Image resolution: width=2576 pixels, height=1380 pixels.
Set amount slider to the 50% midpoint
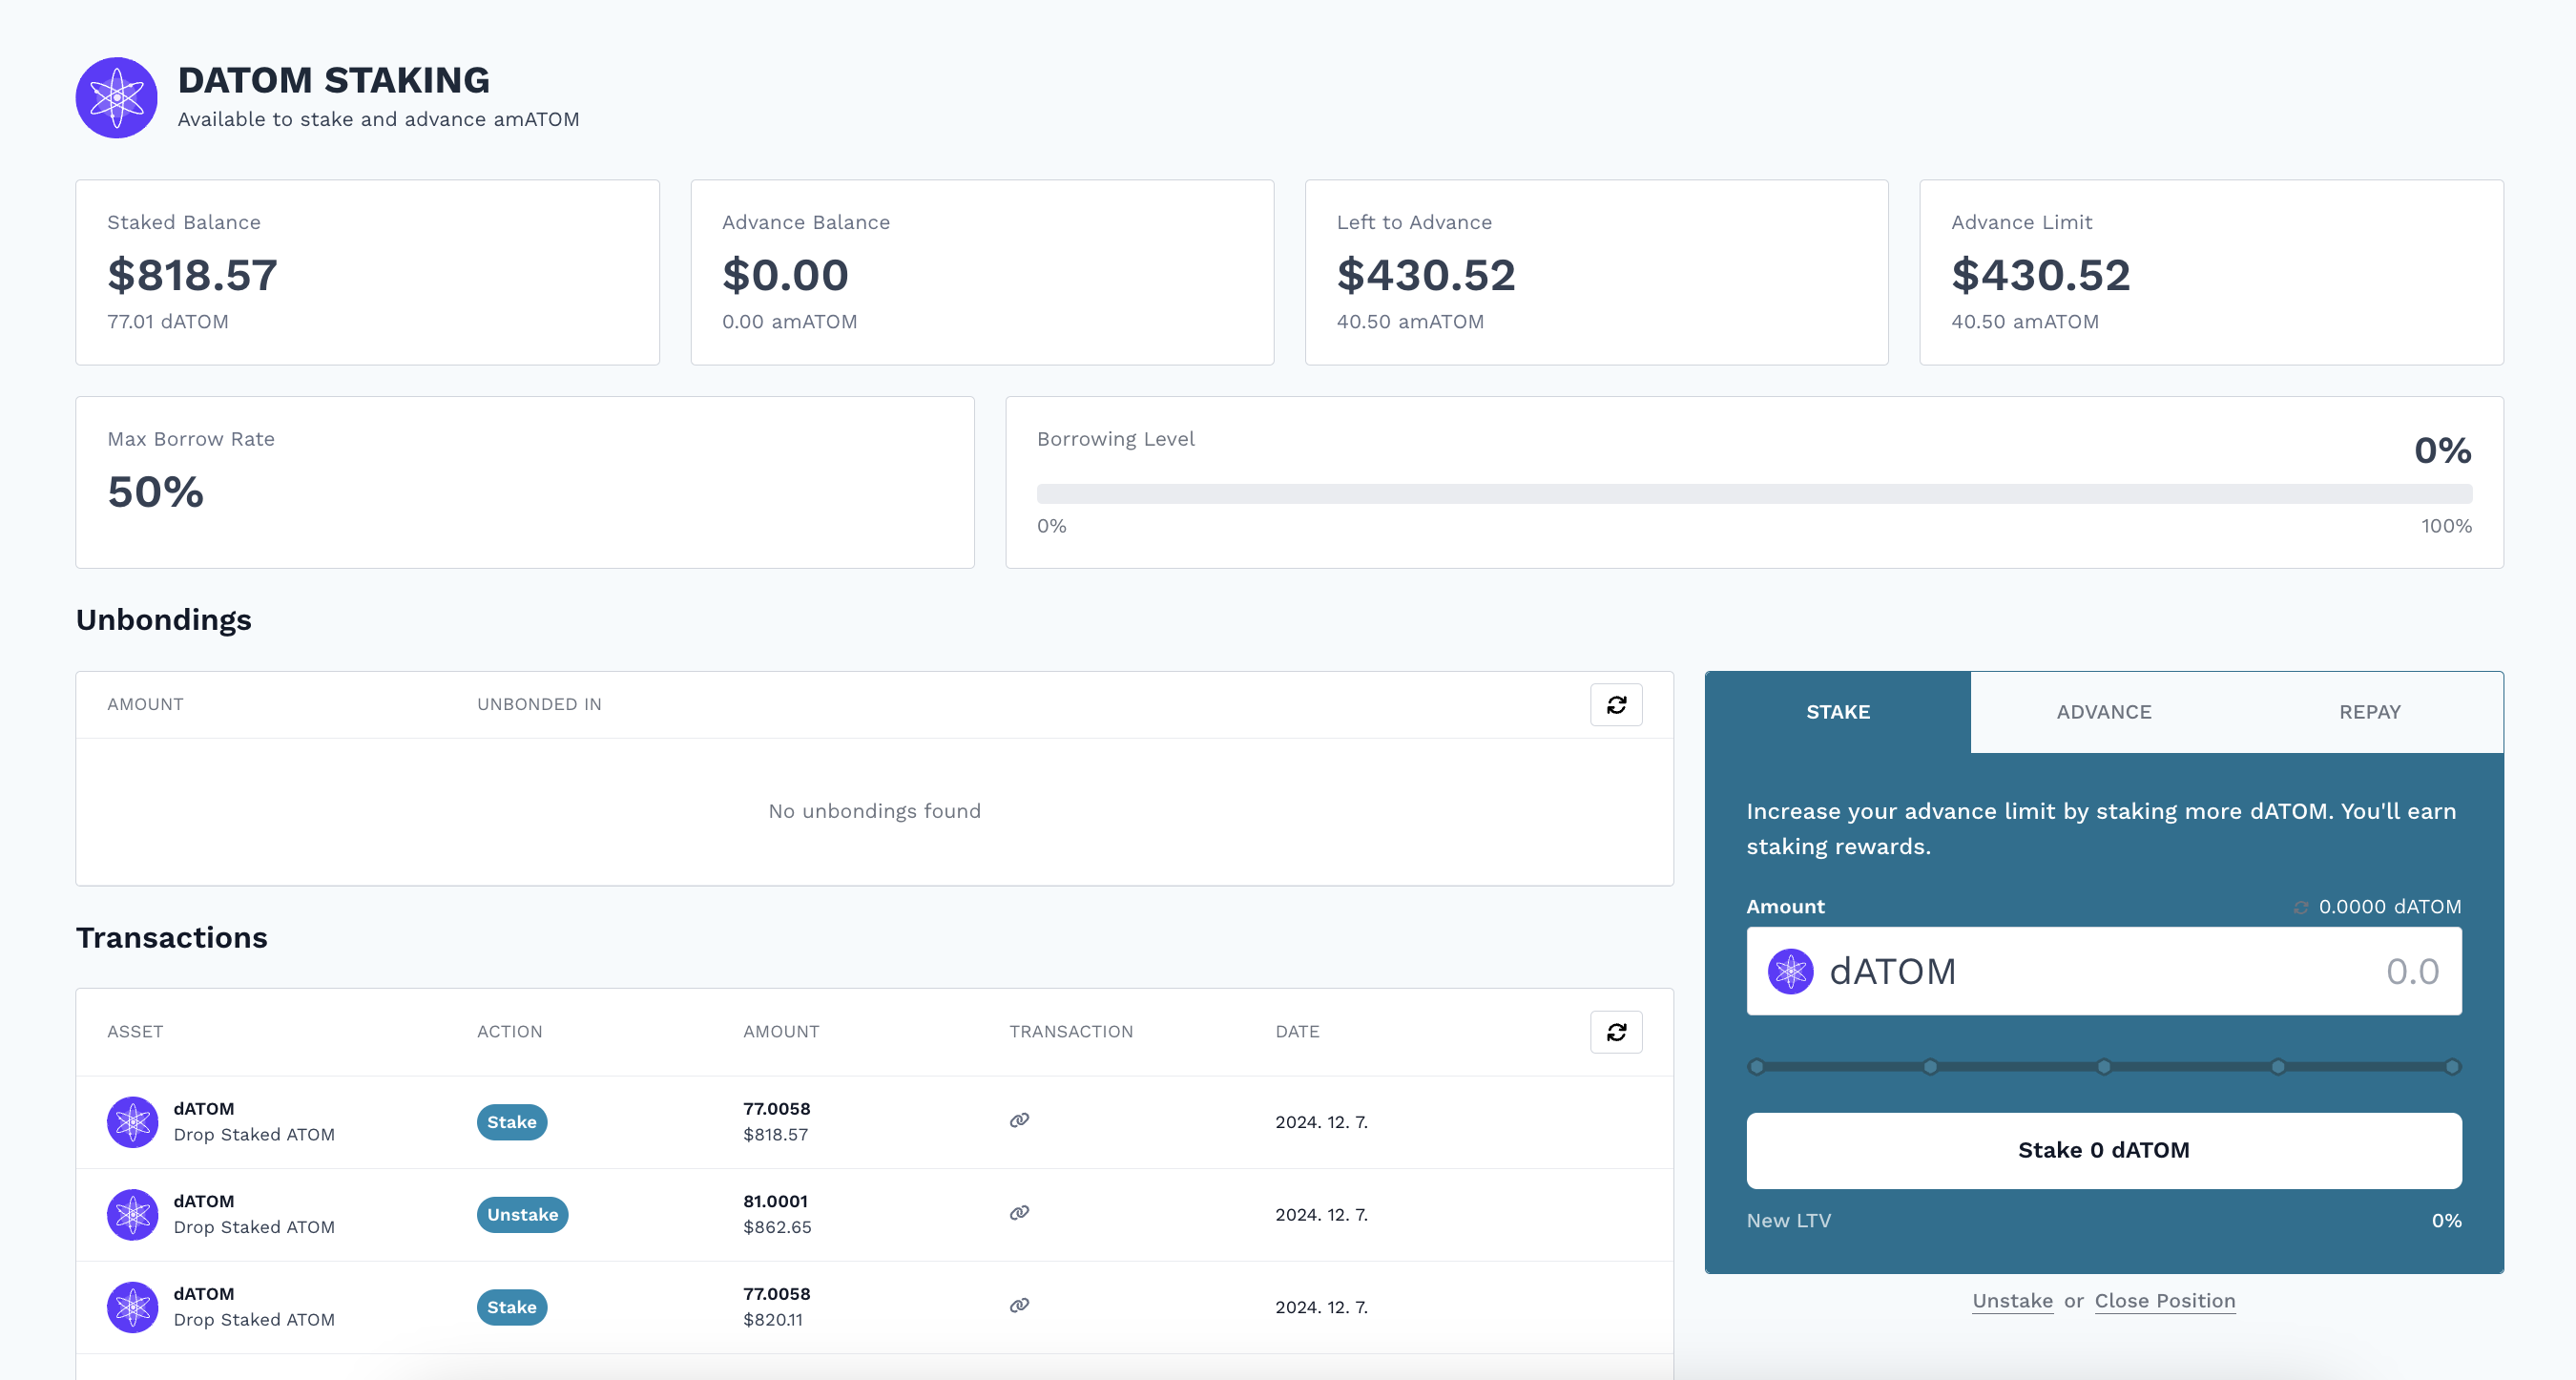tap(2104, 1067)
